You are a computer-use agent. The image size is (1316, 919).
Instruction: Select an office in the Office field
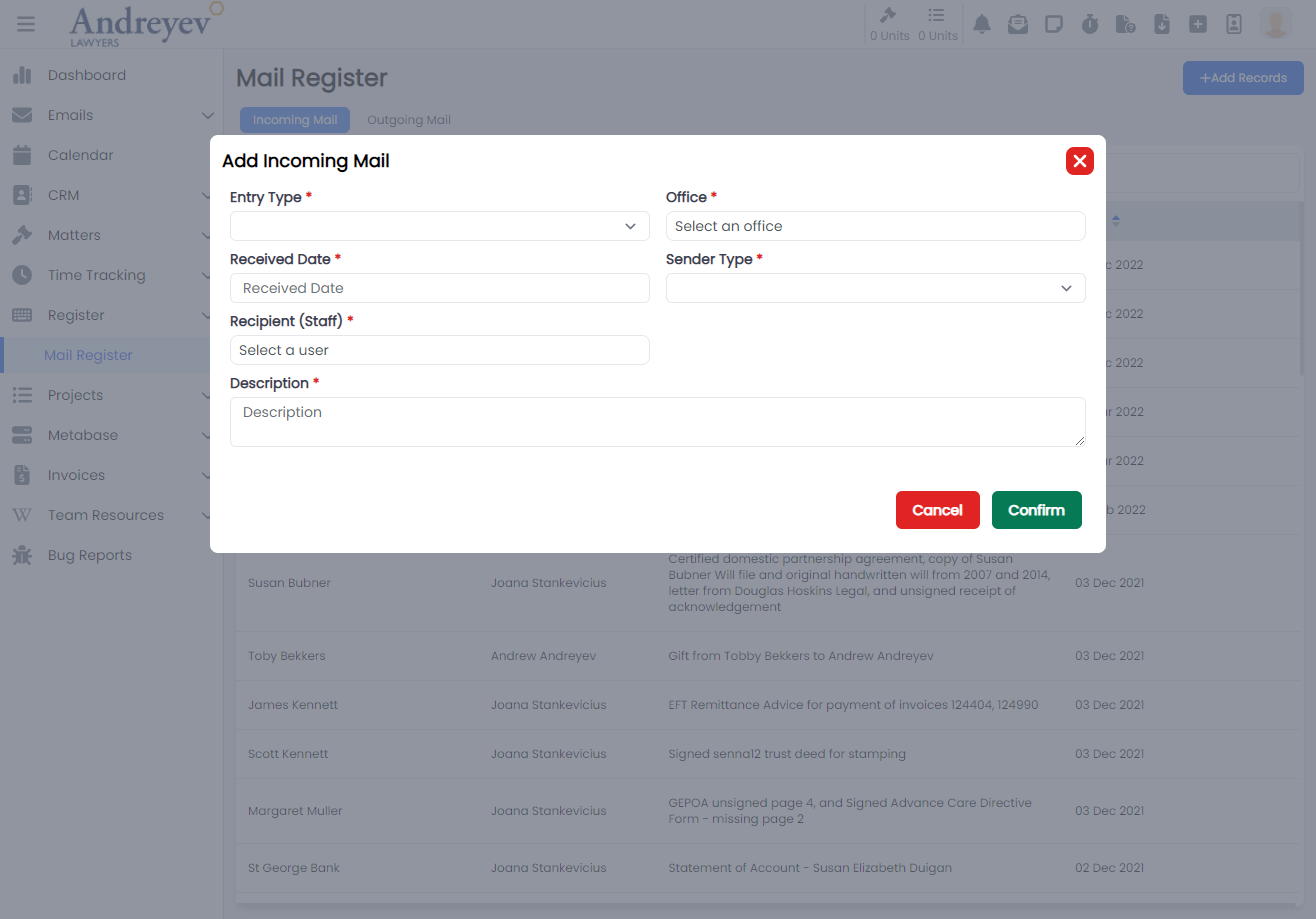tap(875, 226)
